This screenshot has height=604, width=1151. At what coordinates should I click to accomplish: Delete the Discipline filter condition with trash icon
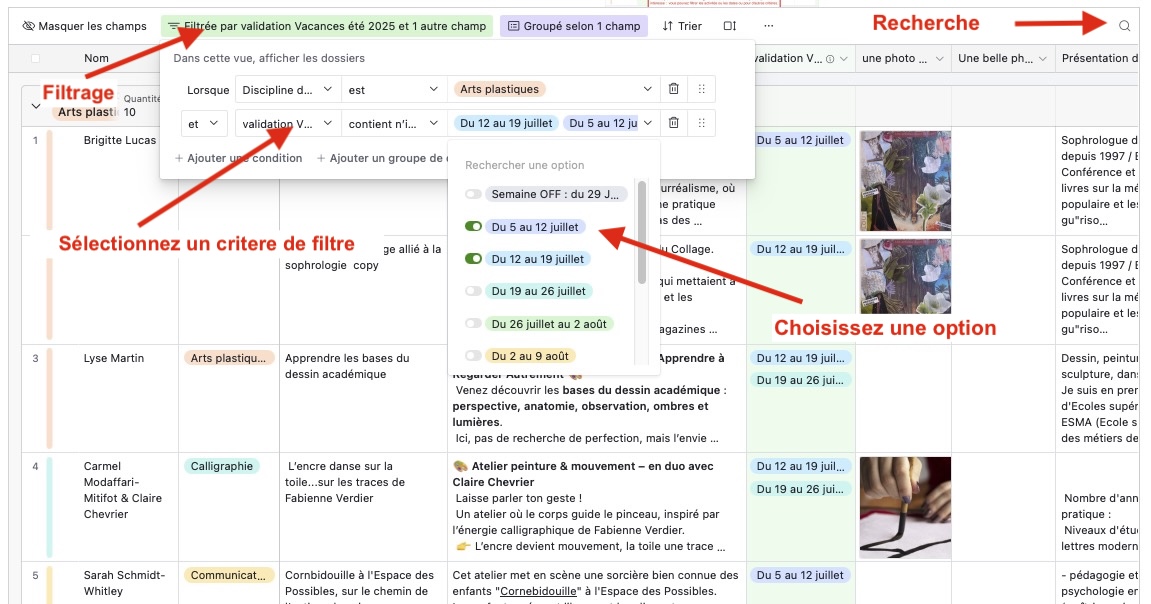(673, 90)
